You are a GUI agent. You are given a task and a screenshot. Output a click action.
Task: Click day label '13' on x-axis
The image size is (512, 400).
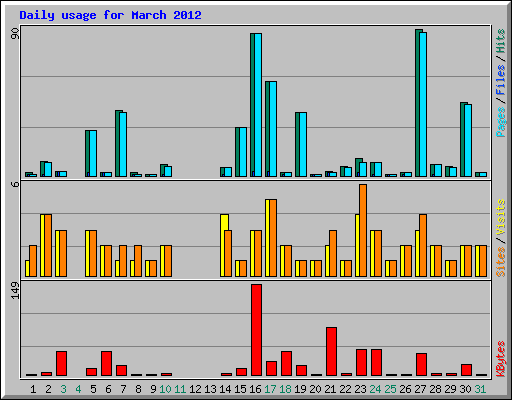210,389
